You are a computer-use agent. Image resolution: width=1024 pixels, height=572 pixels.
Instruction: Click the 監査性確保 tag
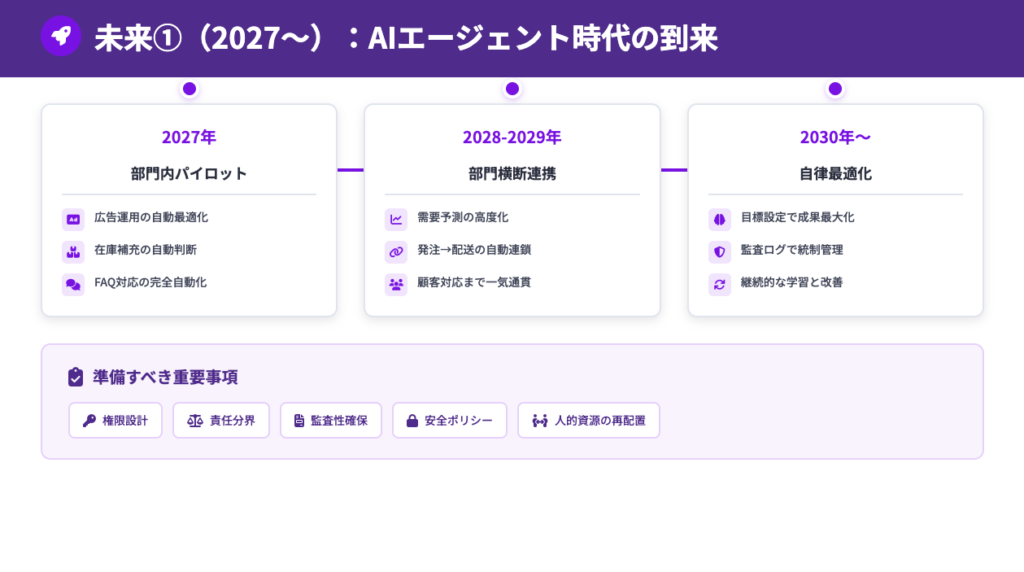click(x=331, y=420)
